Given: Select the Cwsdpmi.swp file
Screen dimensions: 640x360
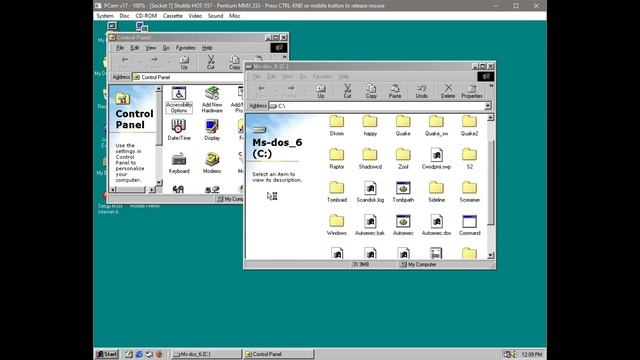Looking at the screenshot, I should click(x=436, y=158).
